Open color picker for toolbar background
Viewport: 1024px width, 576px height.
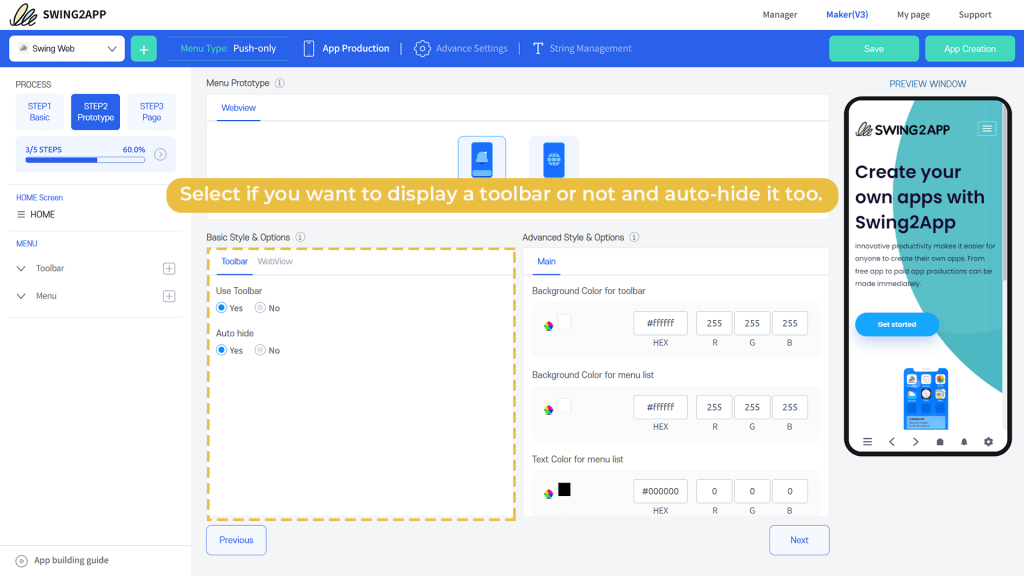(549, 326)
